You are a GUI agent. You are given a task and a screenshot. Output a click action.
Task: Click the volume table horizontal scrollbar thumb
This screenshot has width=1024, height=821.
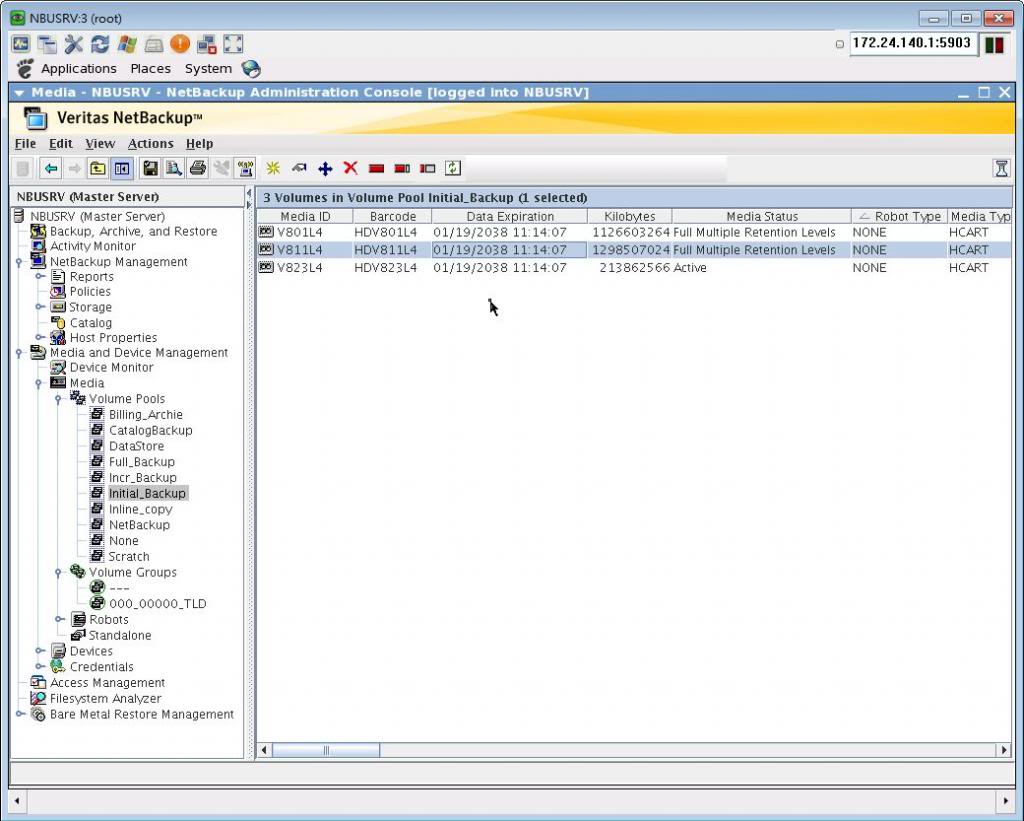pos(326,750)
